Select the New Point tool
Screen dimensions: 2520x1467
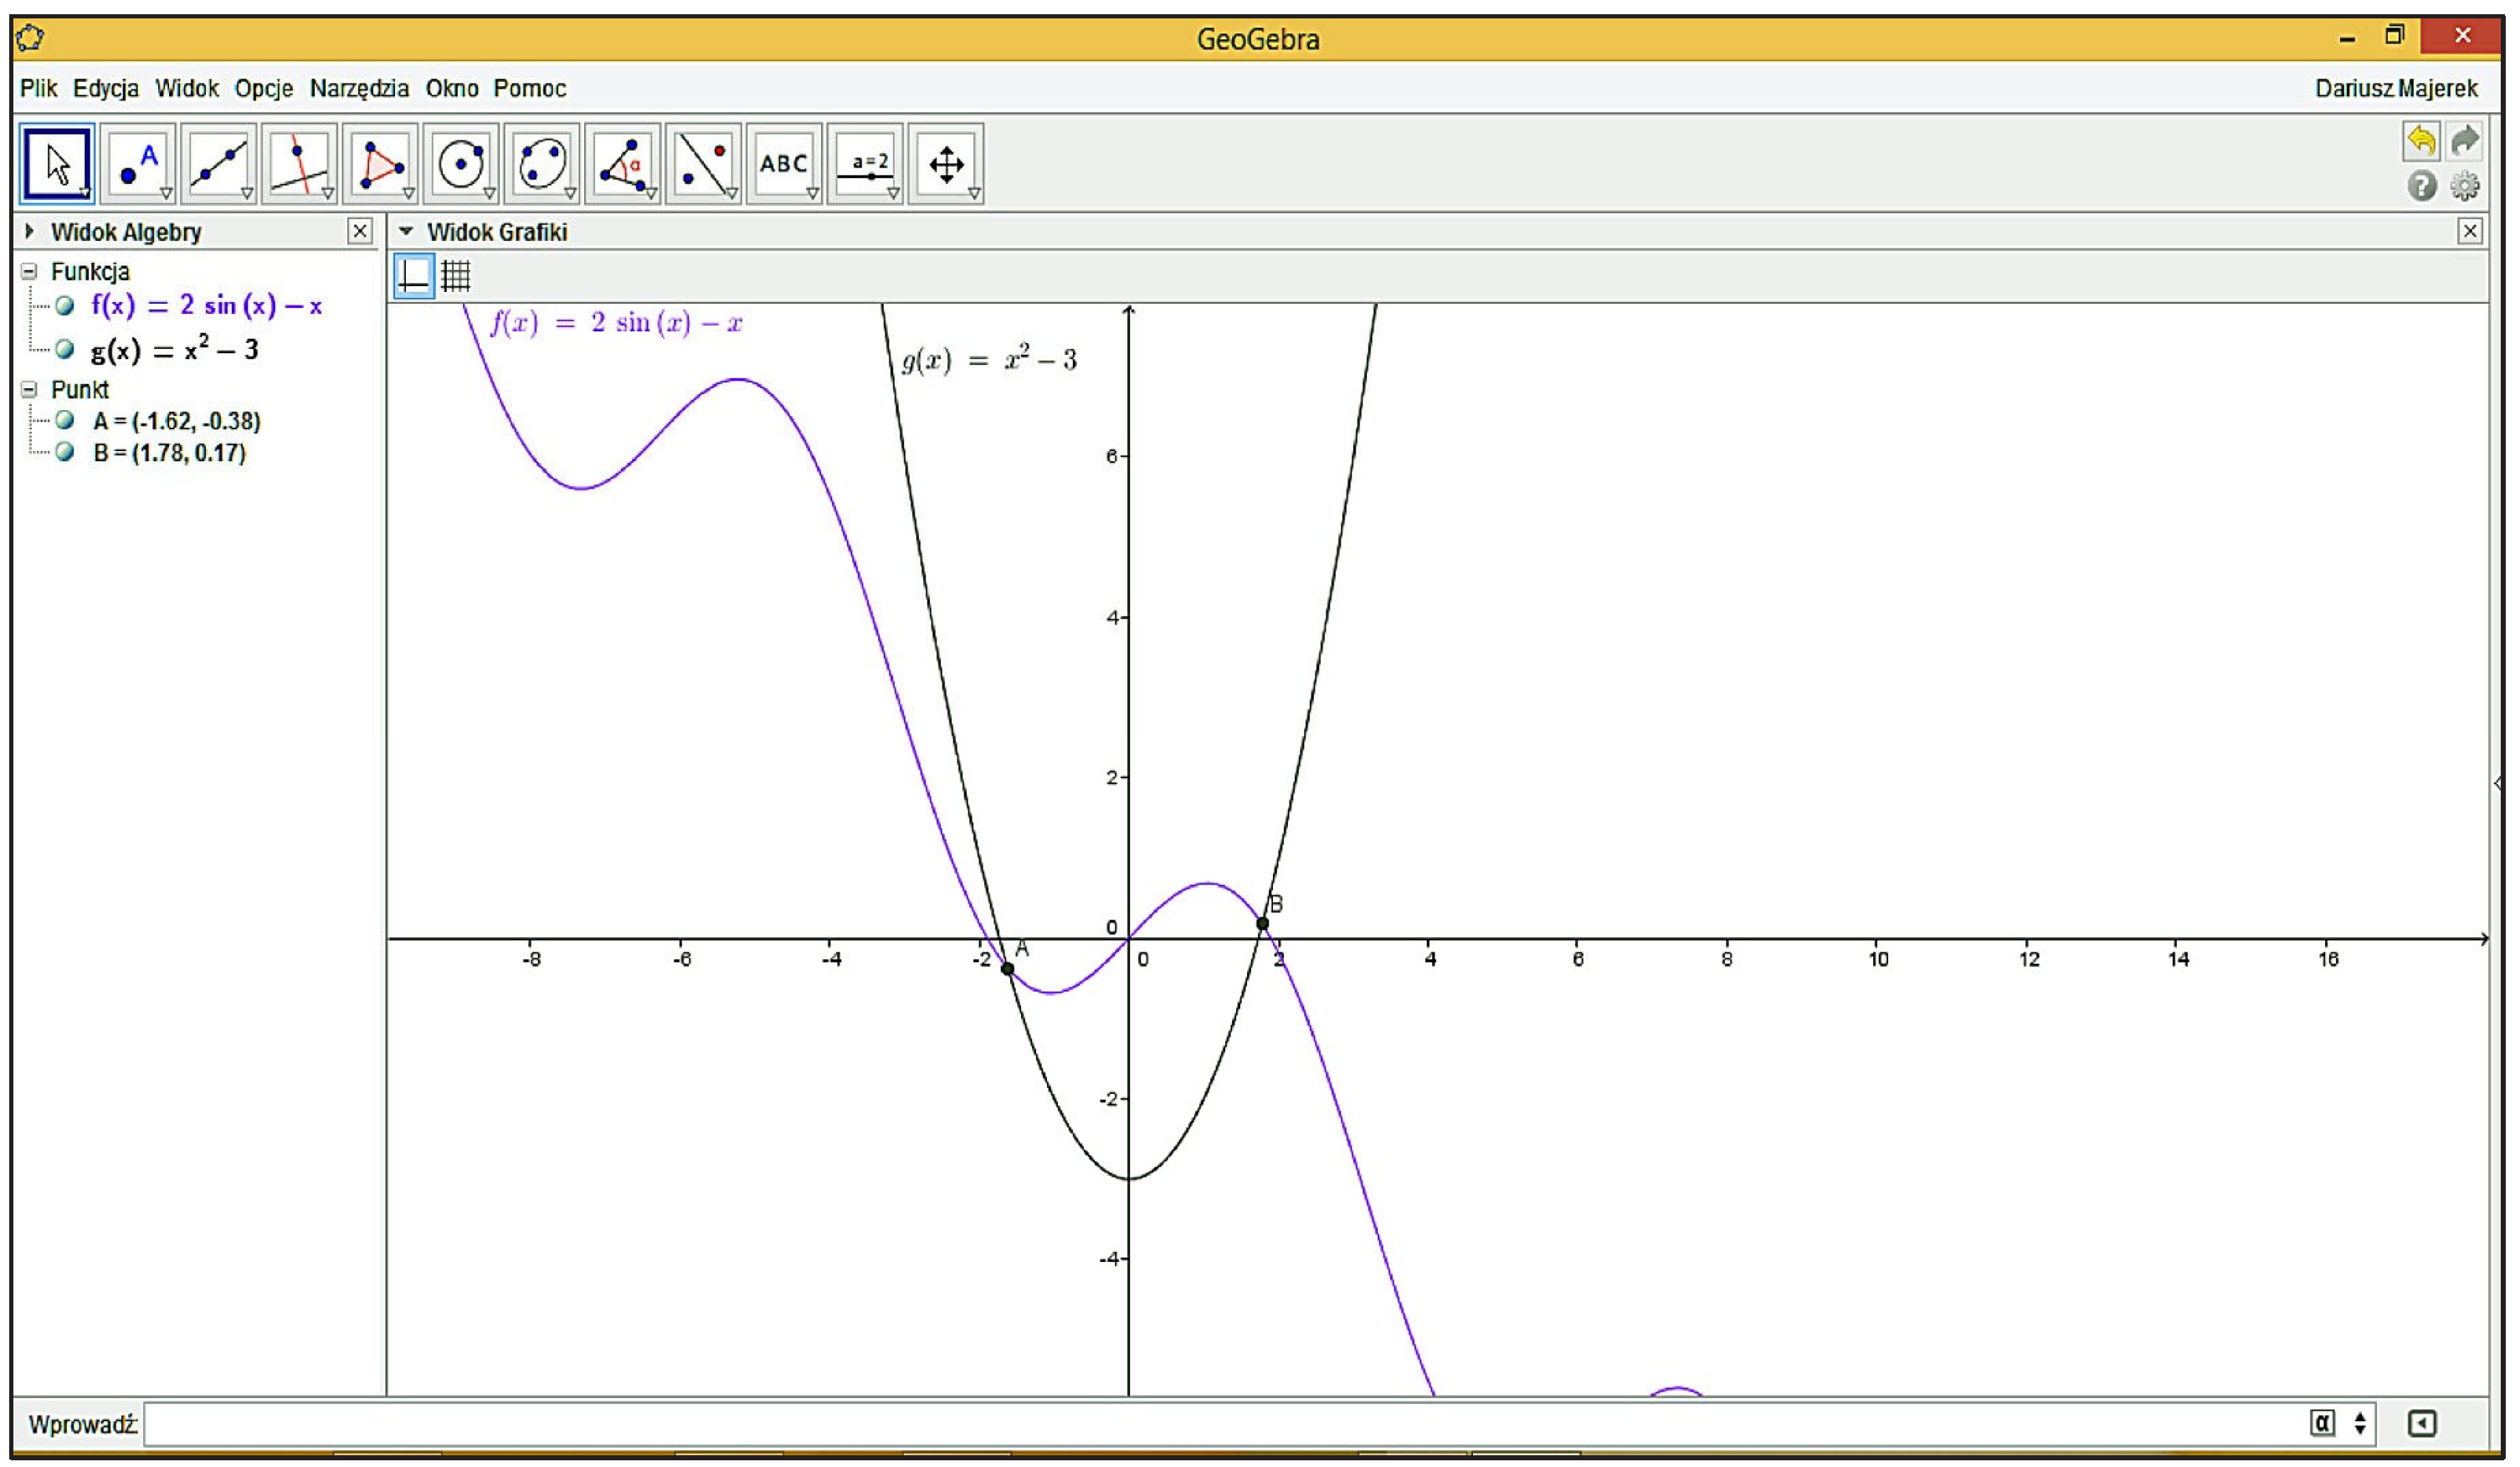138,164
